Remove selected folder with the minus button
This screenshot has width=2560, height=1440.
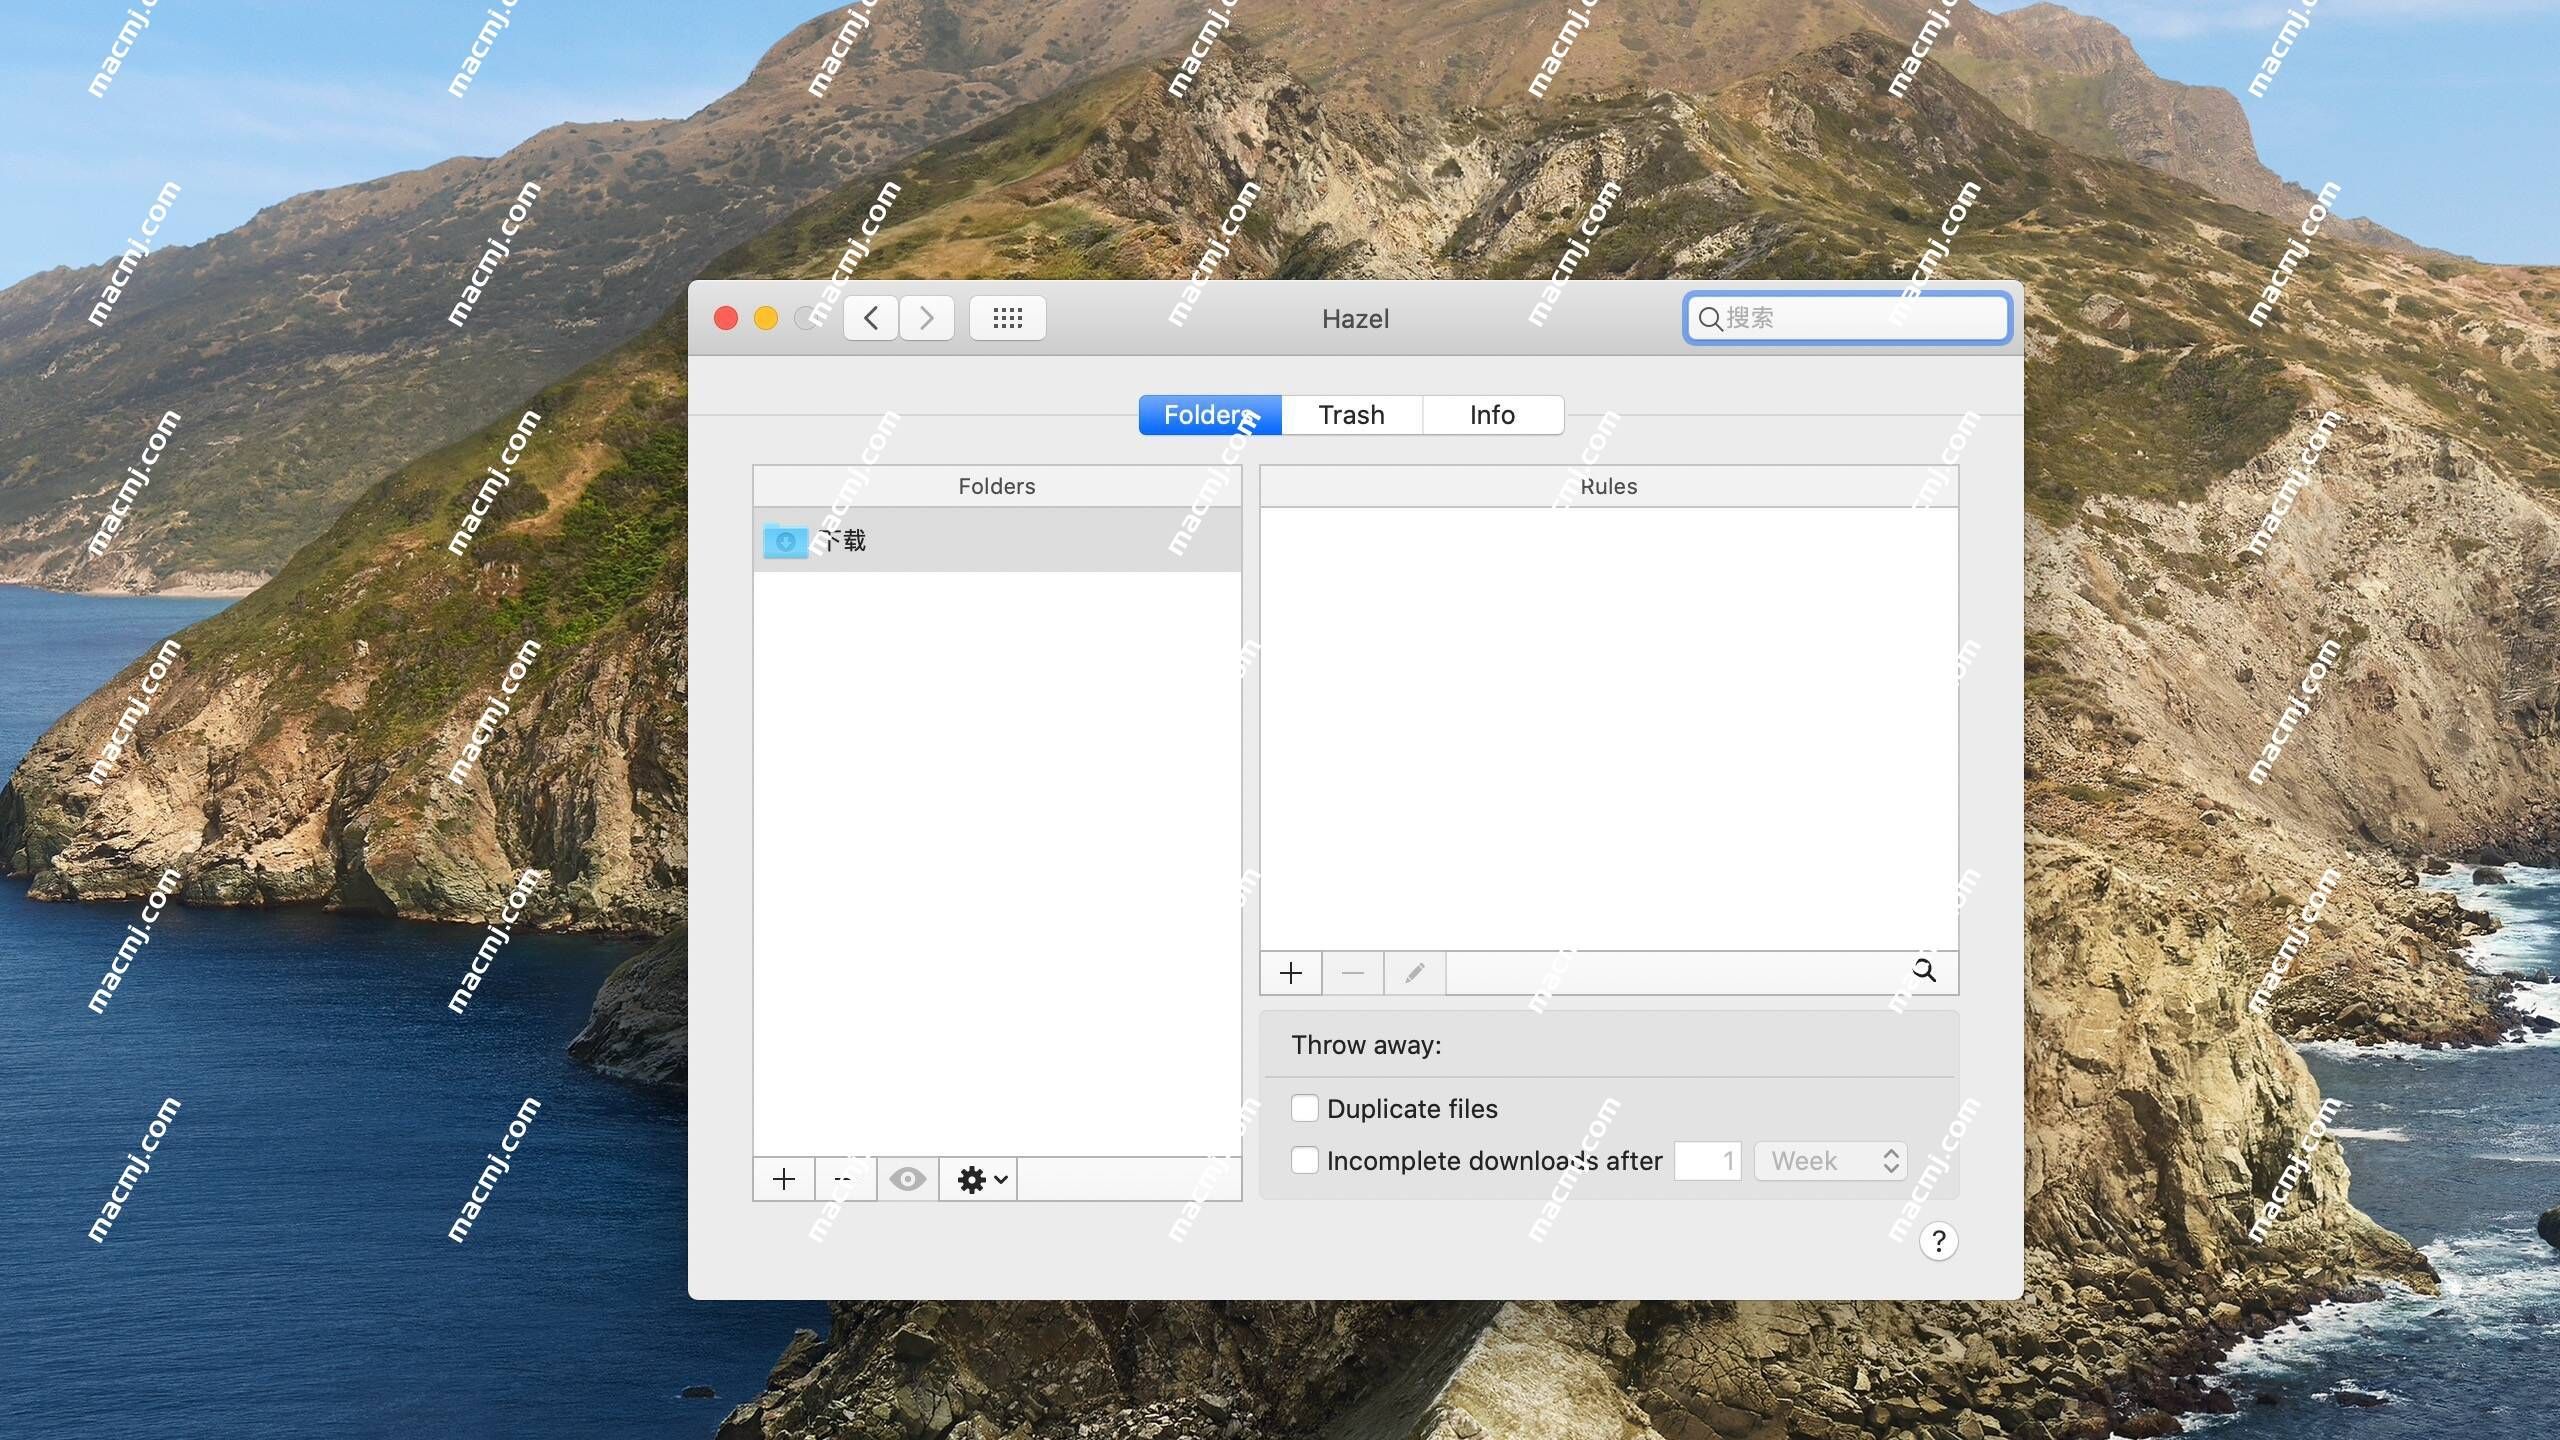[x=846, y=1180]
